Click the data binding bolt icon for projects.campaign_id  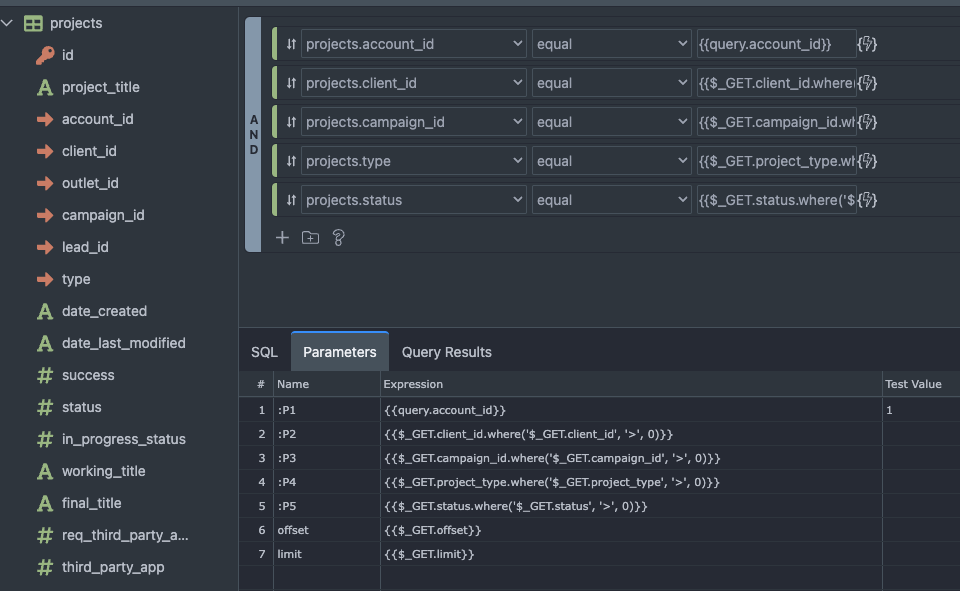(x=868, y=122)
